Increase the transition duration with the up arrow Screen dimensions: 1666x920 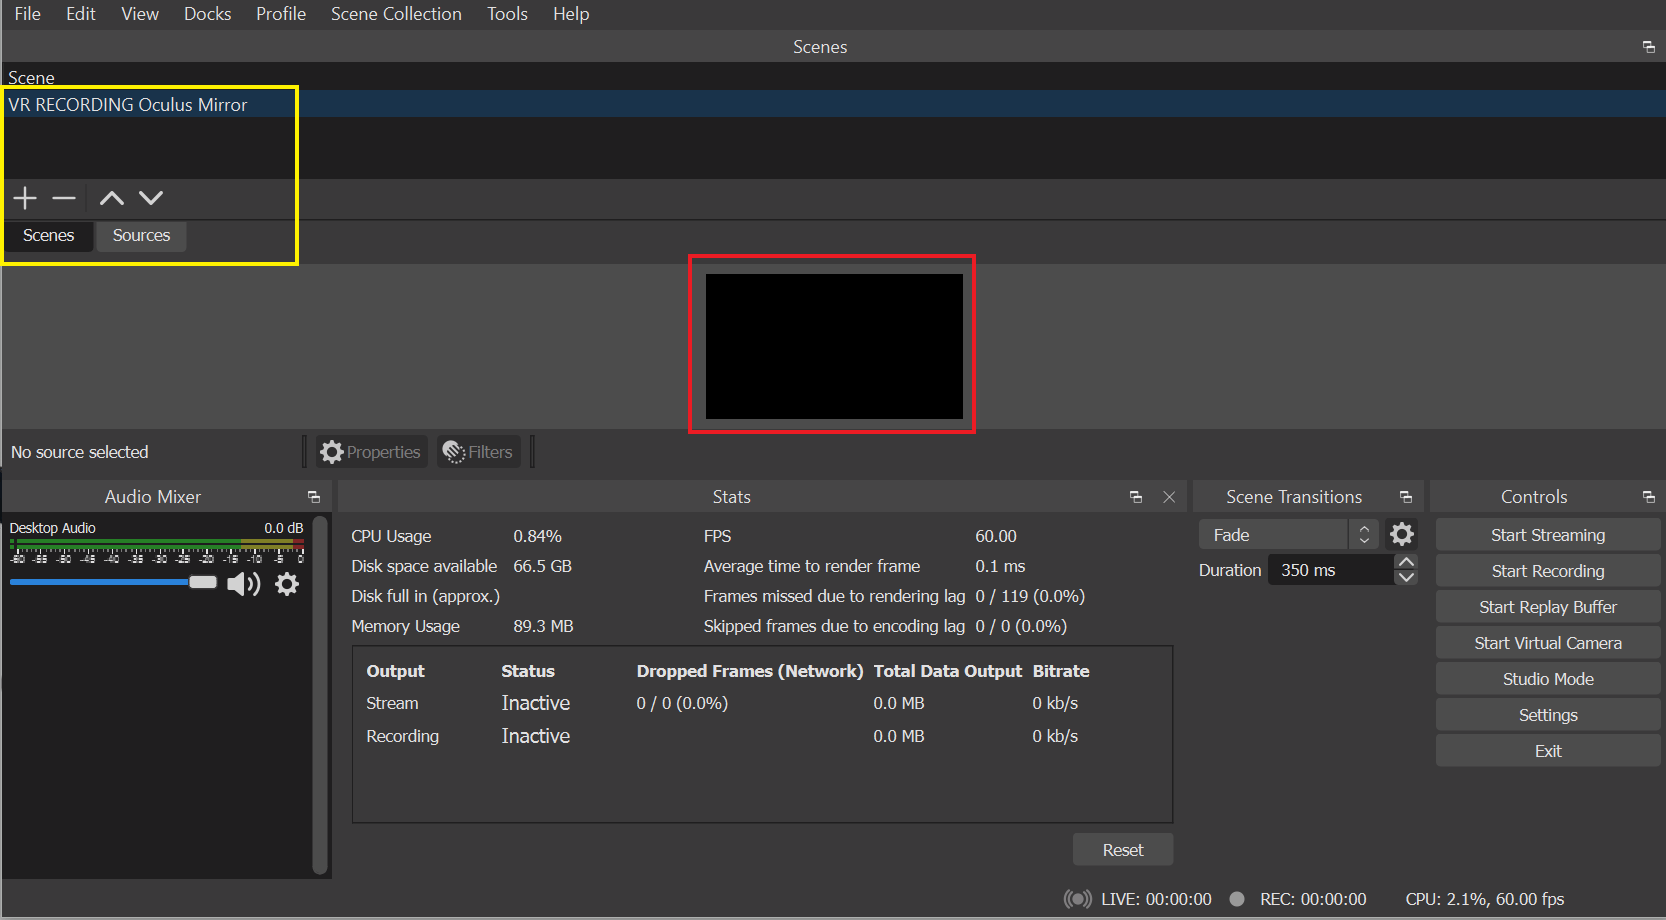tap(1405, 562)
